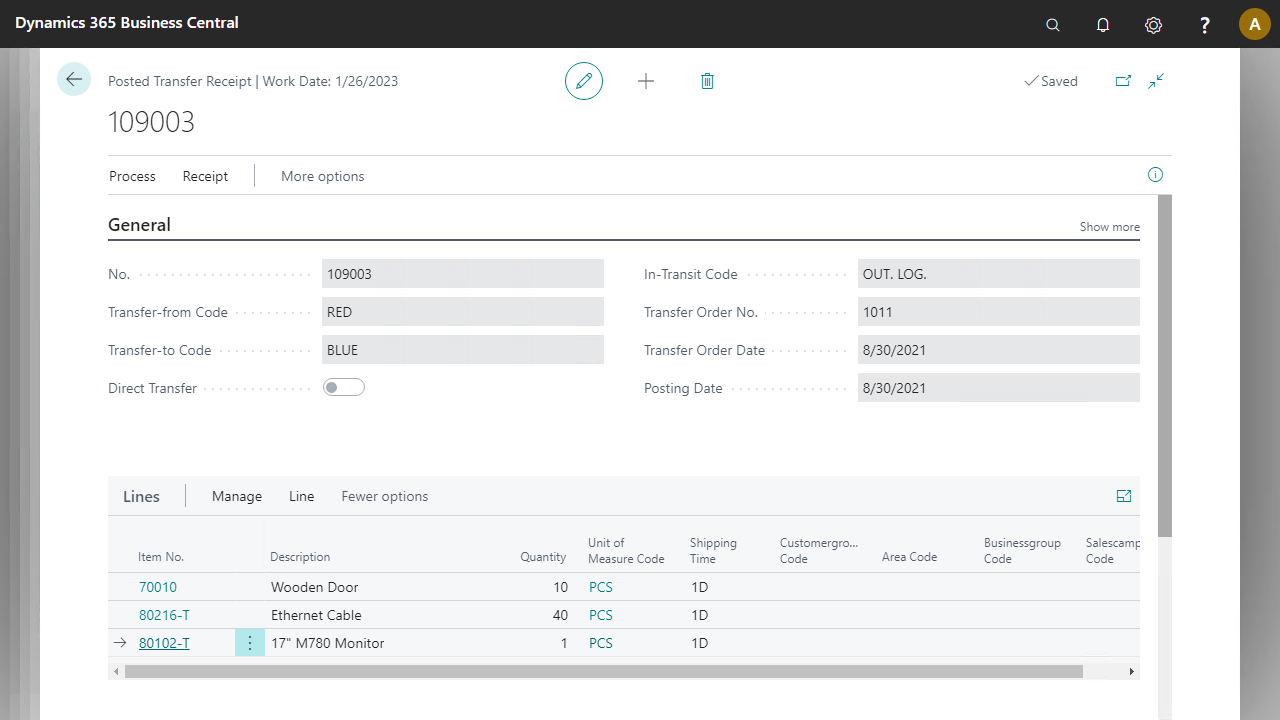The image size is (1280, 720).
Task: Click the Businessgroup Code column header
Action: 1022,551
